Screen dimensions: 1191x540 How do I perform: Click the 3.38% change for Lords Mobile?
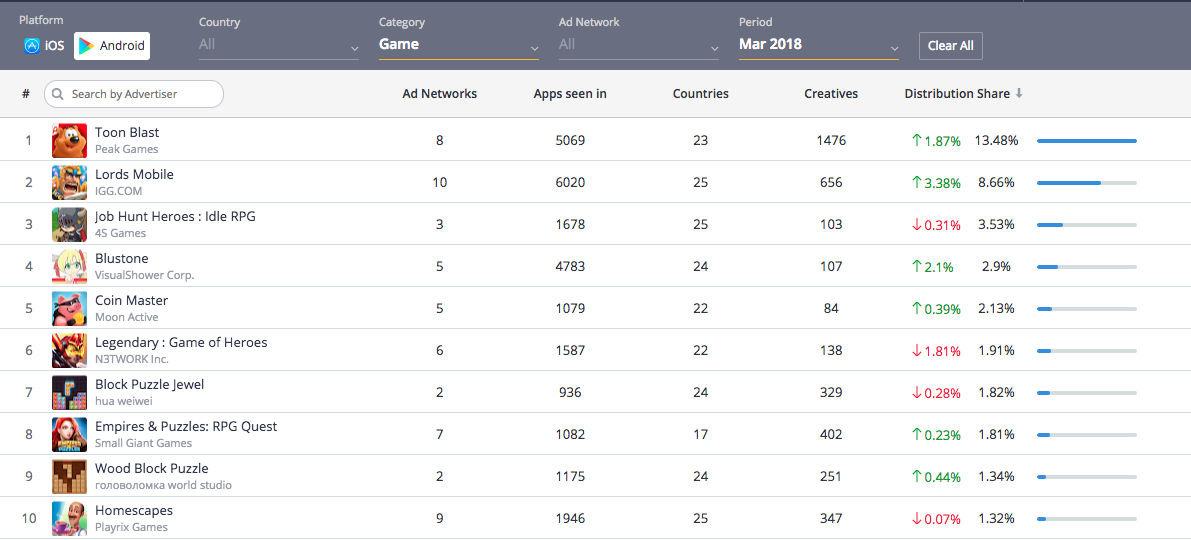point(936,183)
